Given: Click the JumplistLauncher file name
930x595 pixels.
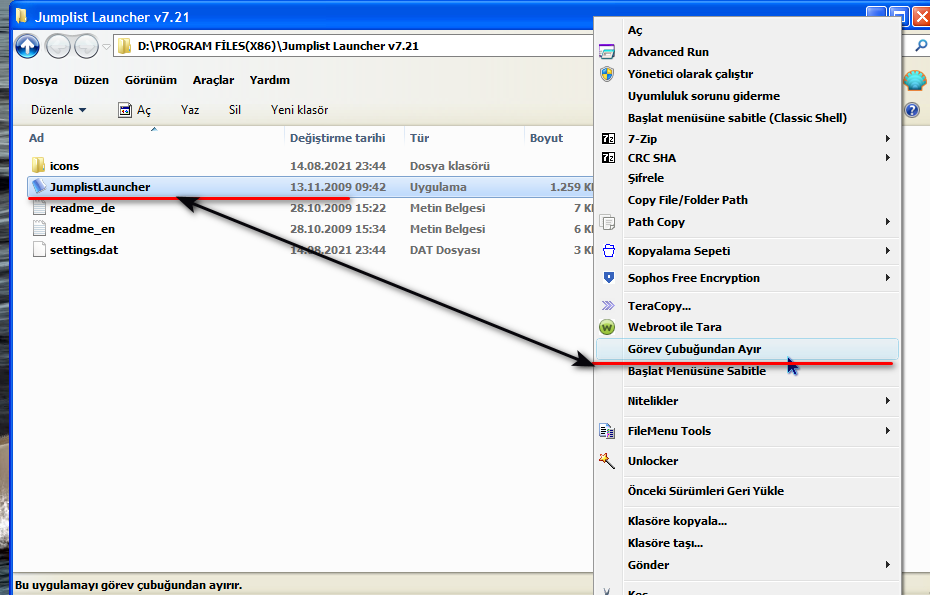Looking at the screenshot, I should pos(100,187).
